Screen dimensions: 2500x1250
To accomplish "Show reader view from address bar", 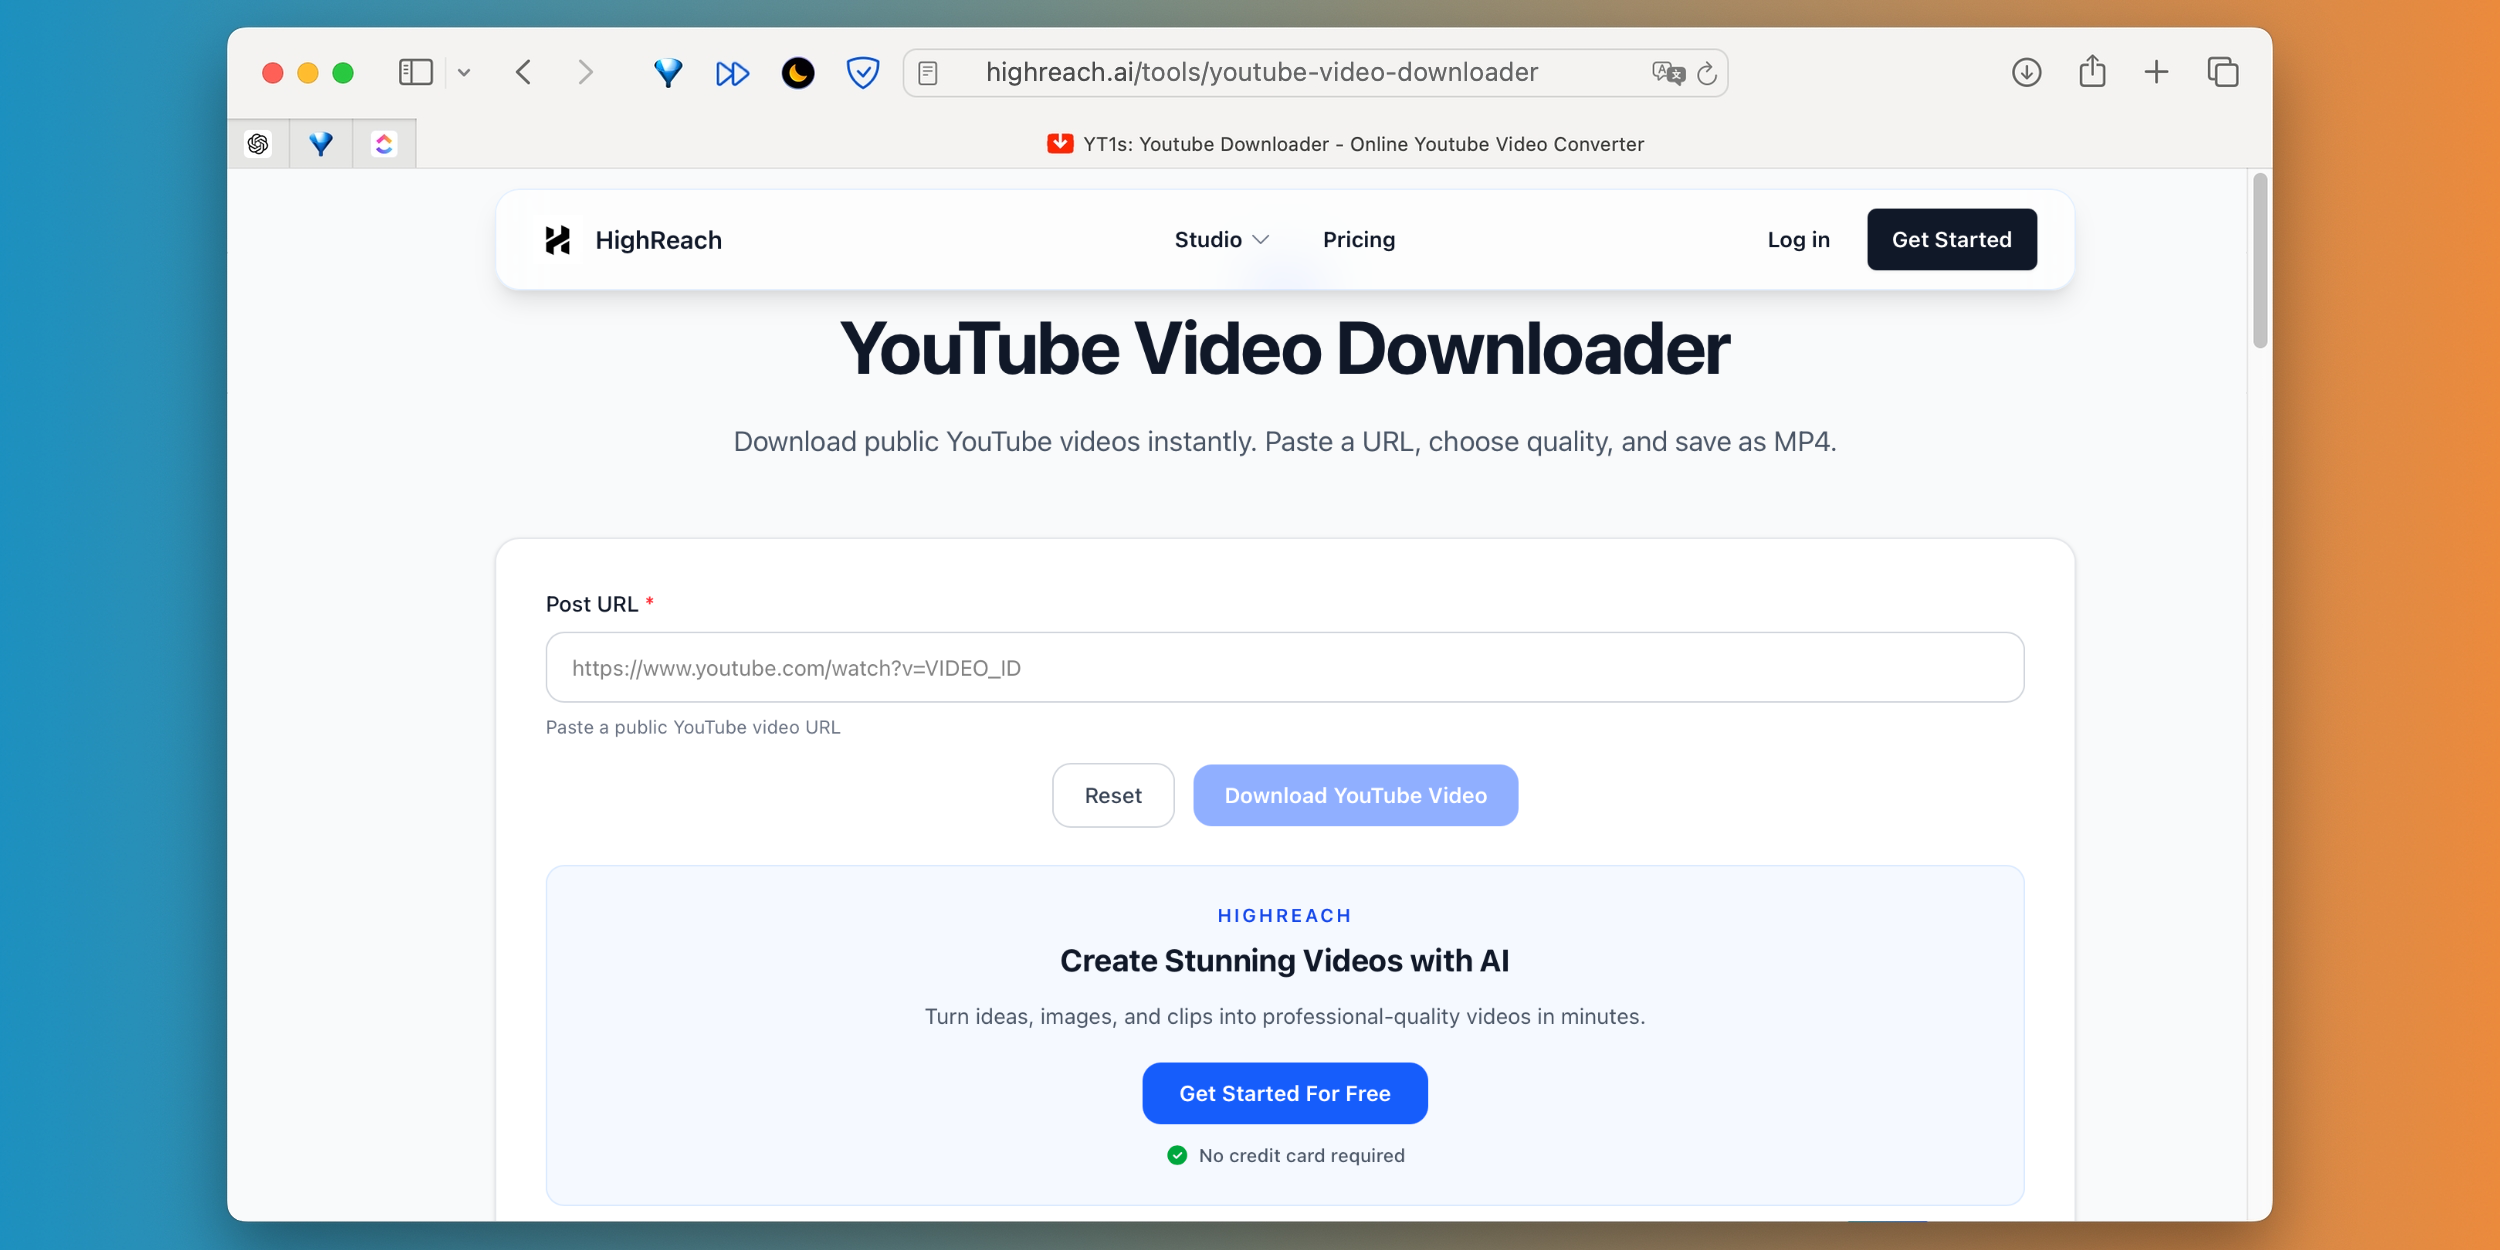I will [x=928, y=73].
